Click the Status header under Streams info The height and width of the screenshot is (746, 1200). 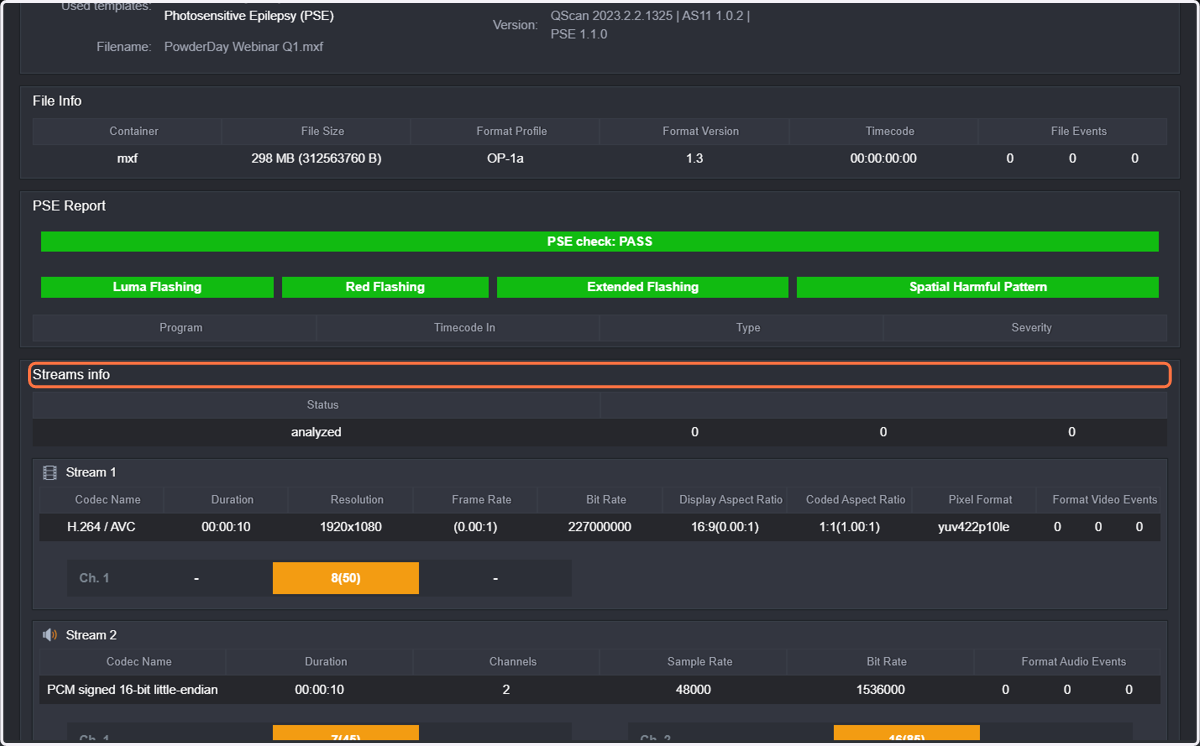point(323,405)
